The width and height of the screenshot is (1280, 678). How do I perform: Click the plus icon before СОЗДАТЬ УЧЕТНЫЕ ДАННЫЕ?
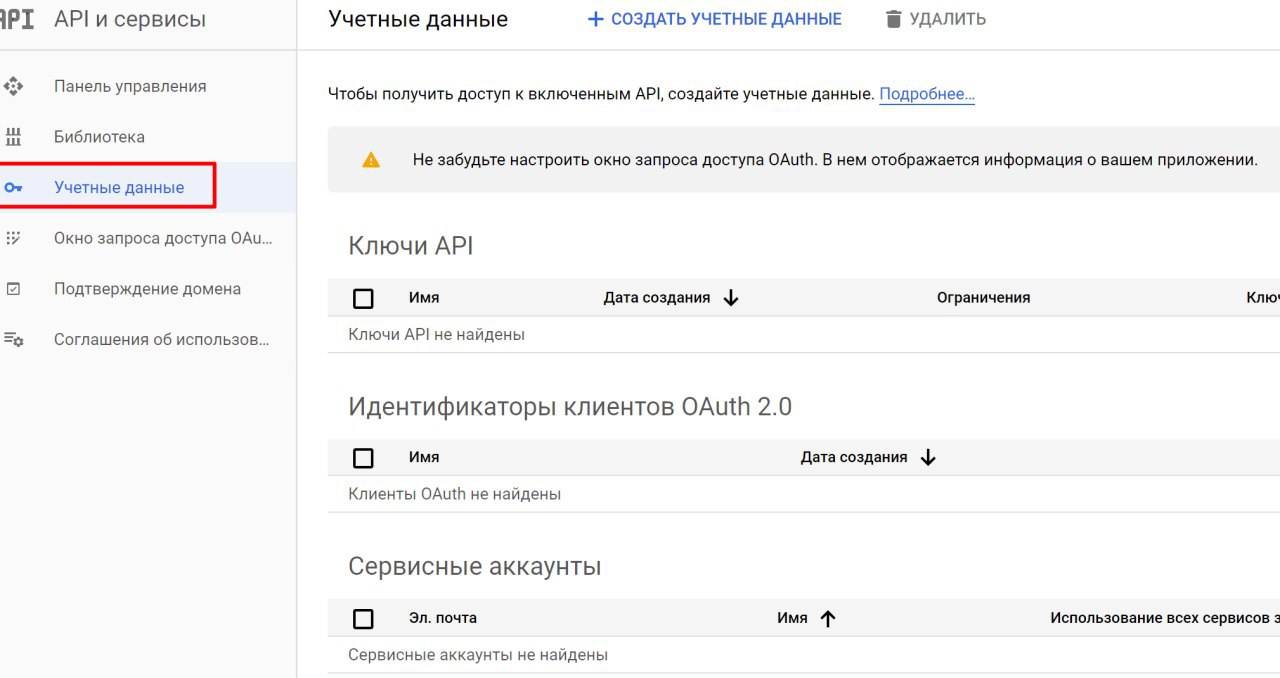pos(595,19)
